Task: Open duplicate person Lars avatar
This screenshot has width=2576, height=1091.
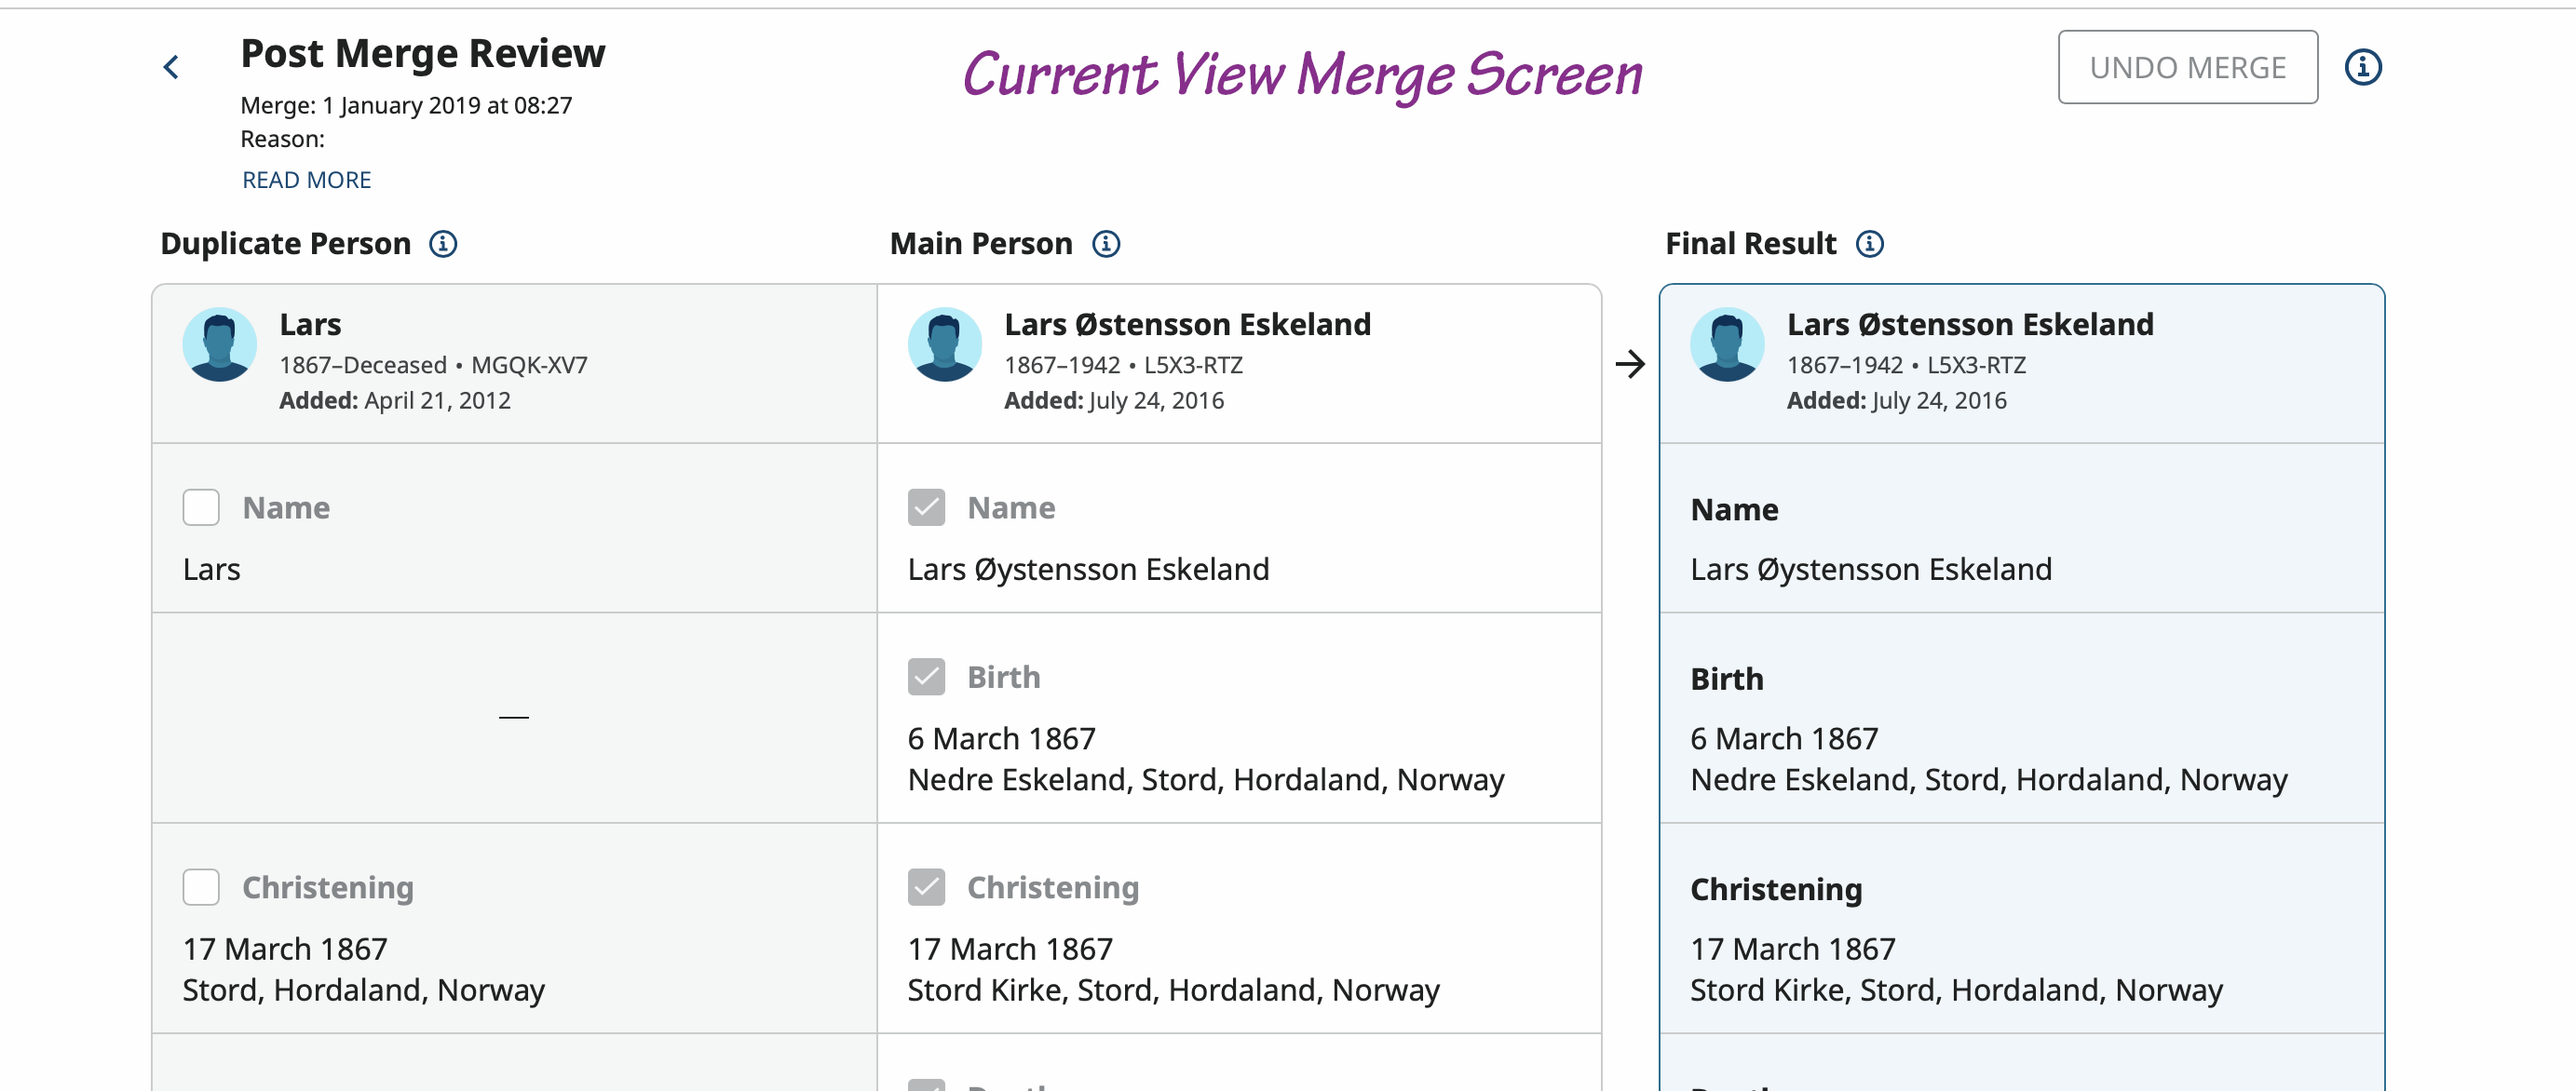Action: (220, 344)
